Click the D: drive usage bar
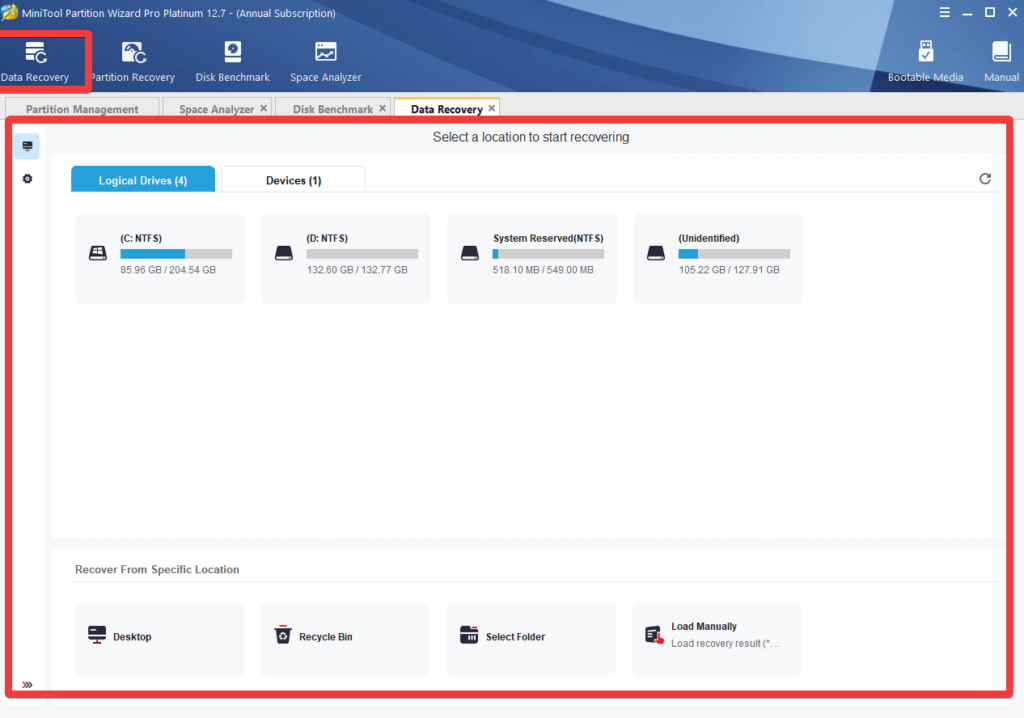 point(362,253)
